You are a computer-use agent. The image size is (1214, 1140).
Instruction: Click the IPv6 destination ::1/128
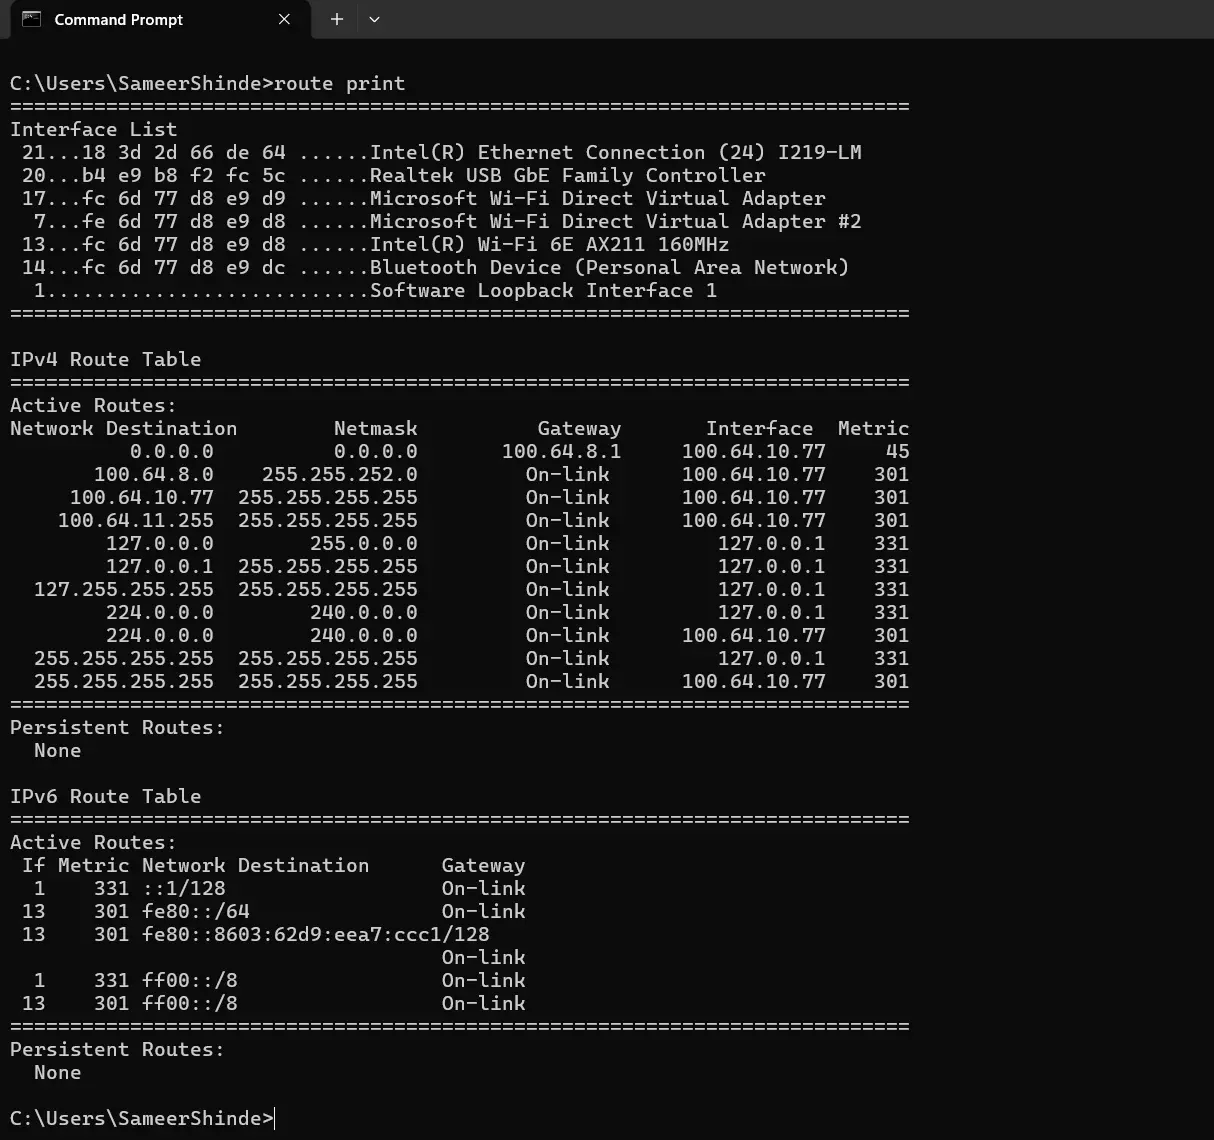pyautogui.click(x=184, y=888)
